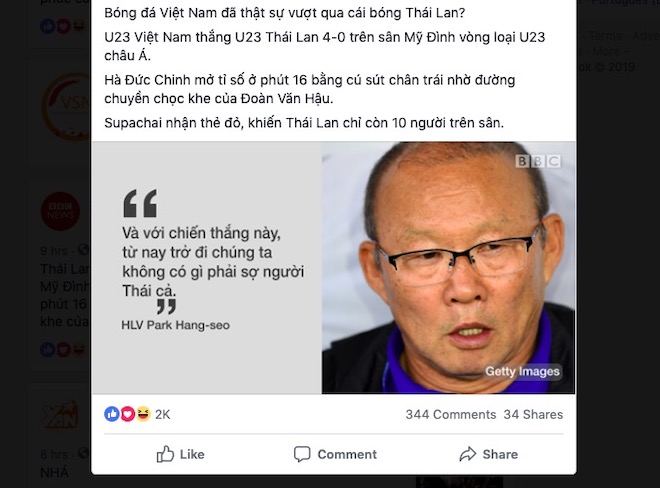Click the coach's photo on the post
This screenshot has width=660, height=488.
pos(448,268)
